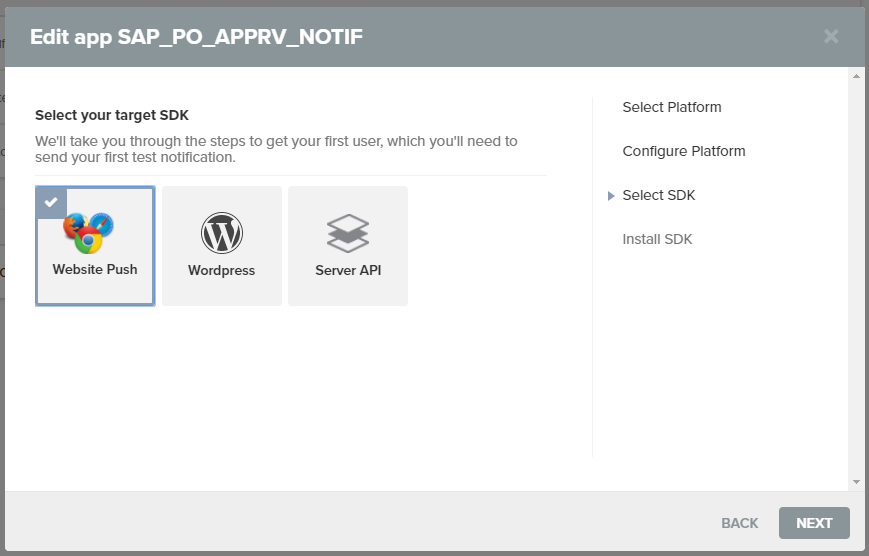The height and width of the screenshot is (556, 869).
Task: Toggle the checkmark on Website Push
Action: (51, 203)
